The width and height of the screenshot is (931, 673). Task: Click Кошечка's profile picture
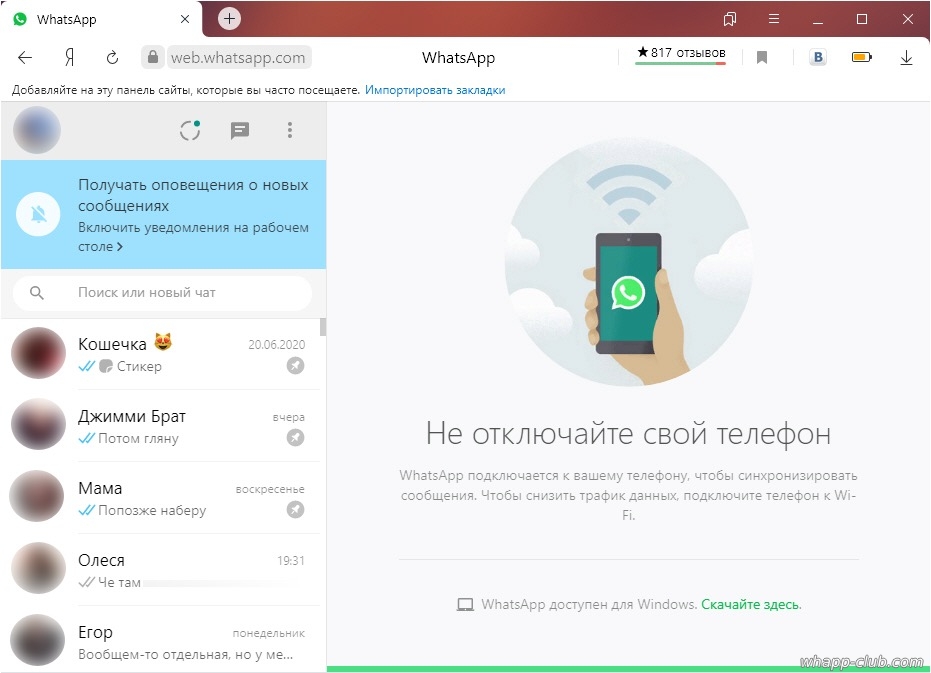click(x=39, y=353)
